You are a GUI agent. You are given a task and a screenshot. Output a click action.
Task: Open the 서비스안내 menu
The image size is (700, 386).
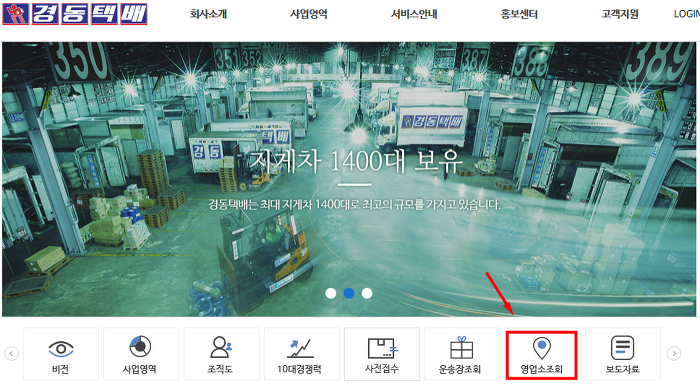(x=414, y=14)
